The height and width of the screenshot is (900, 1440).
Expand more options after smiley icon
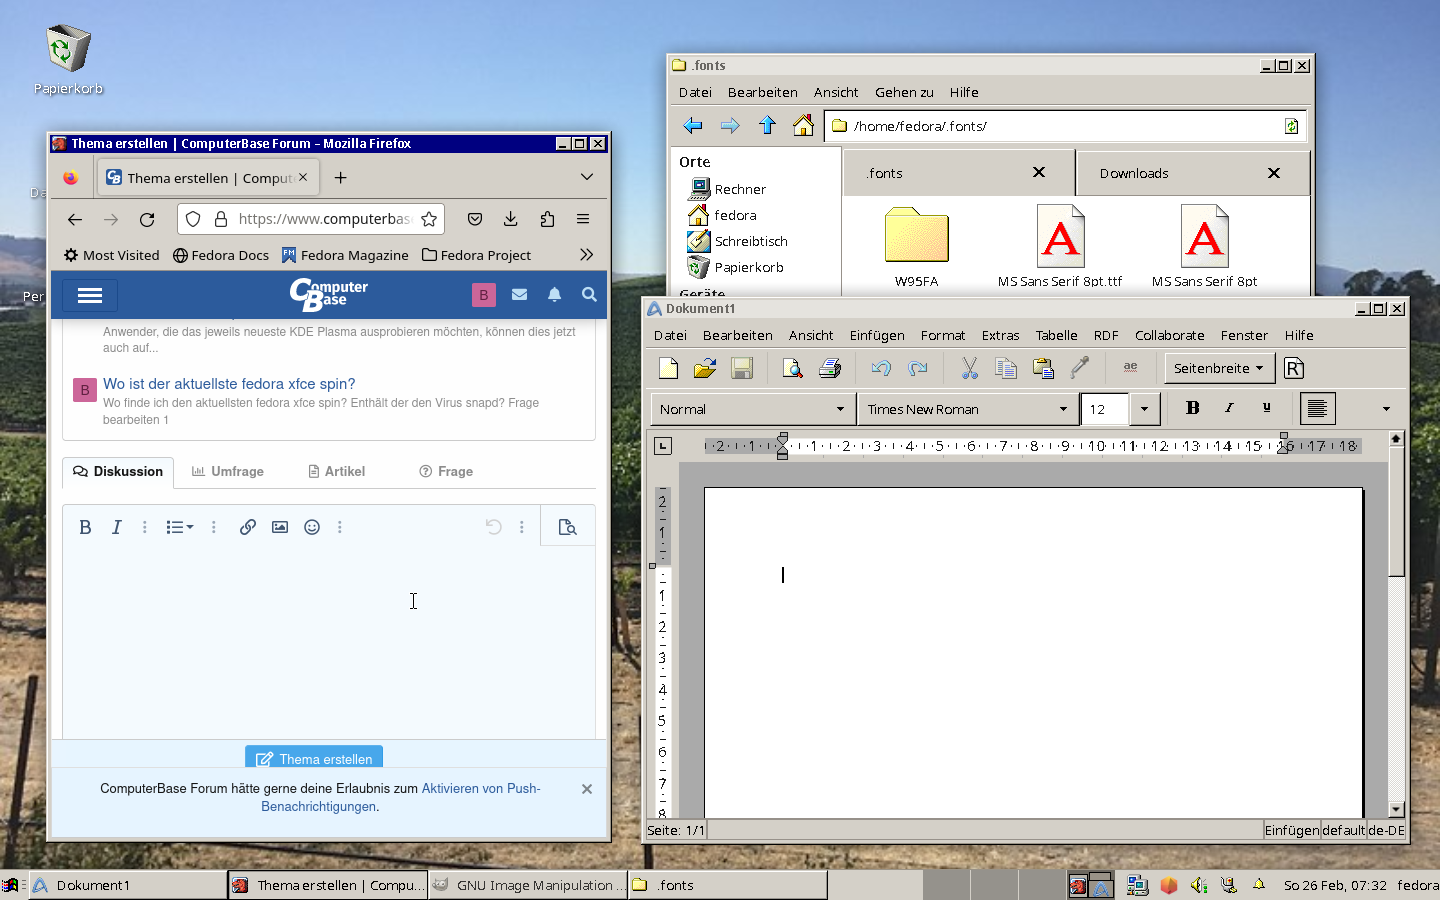(x=340, y=527)
